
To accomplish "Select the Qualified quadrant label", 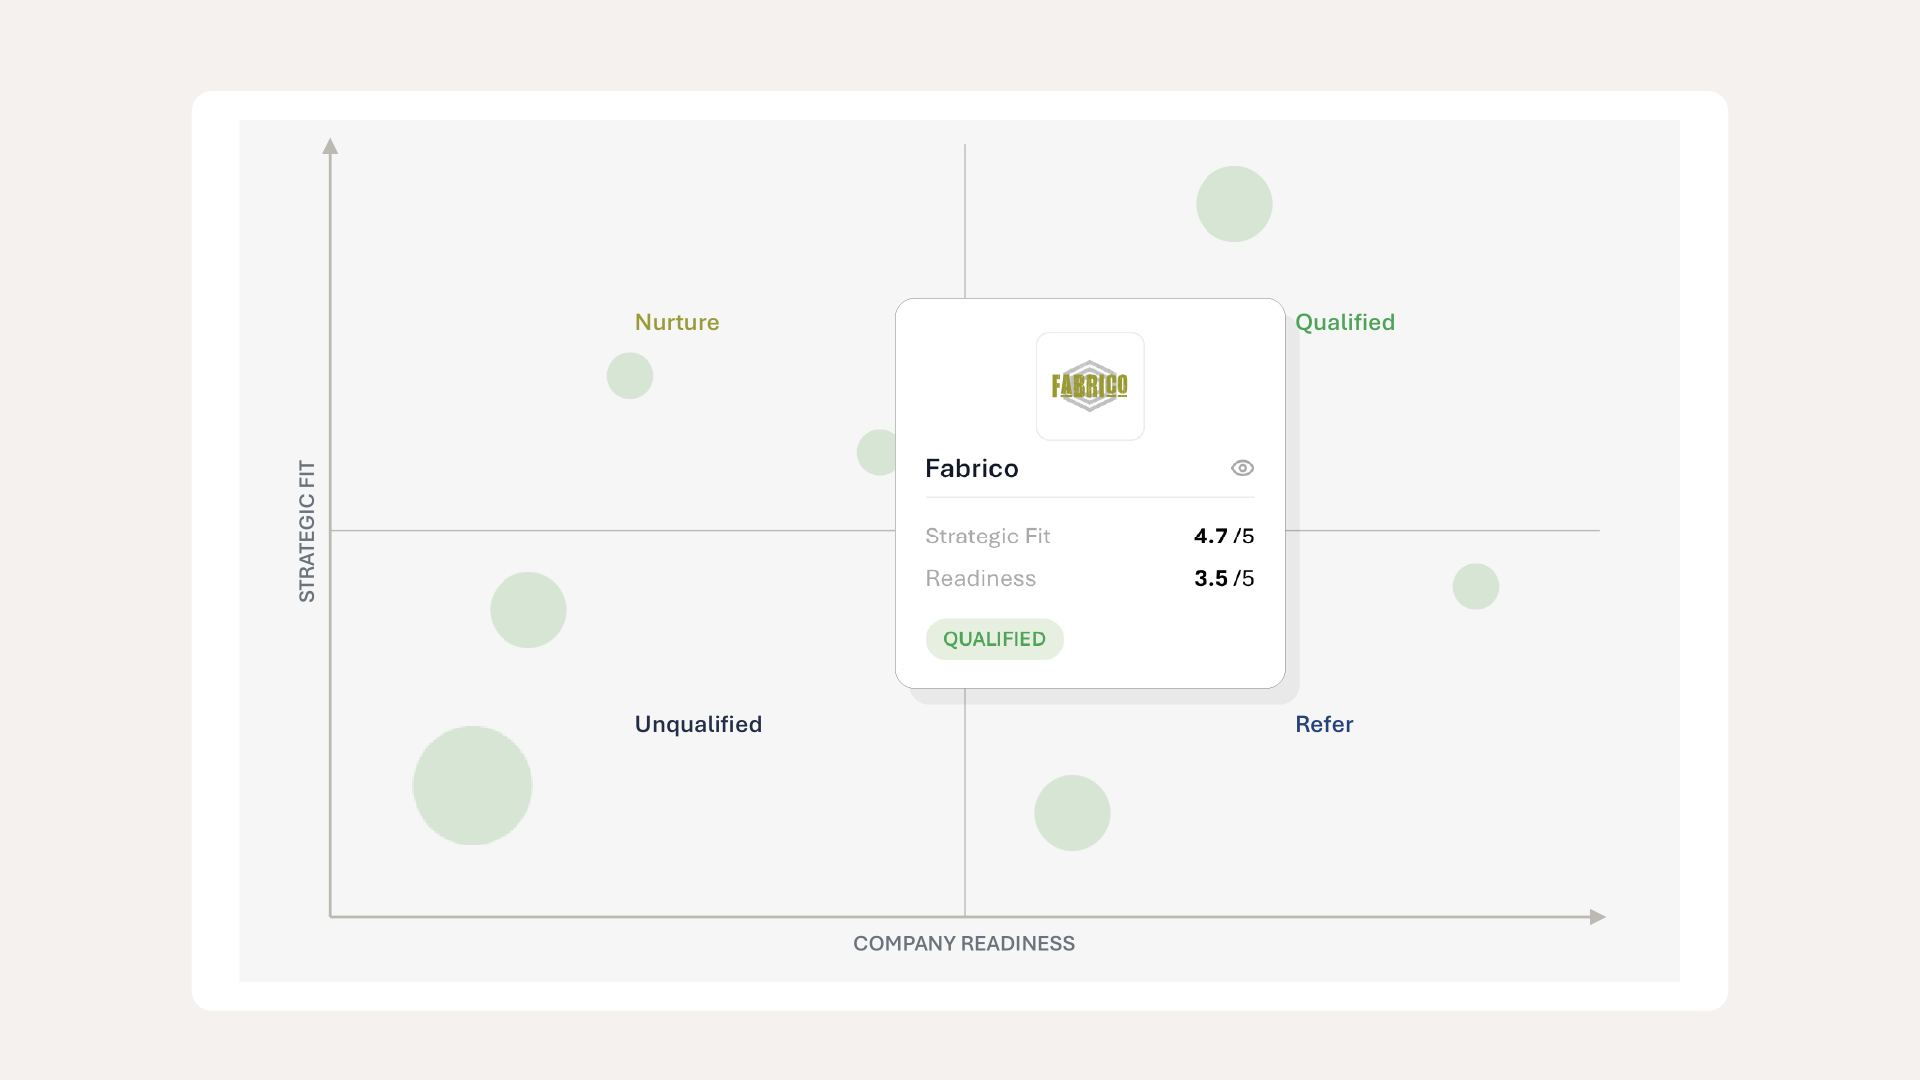I will click(x=1345, y=322).
